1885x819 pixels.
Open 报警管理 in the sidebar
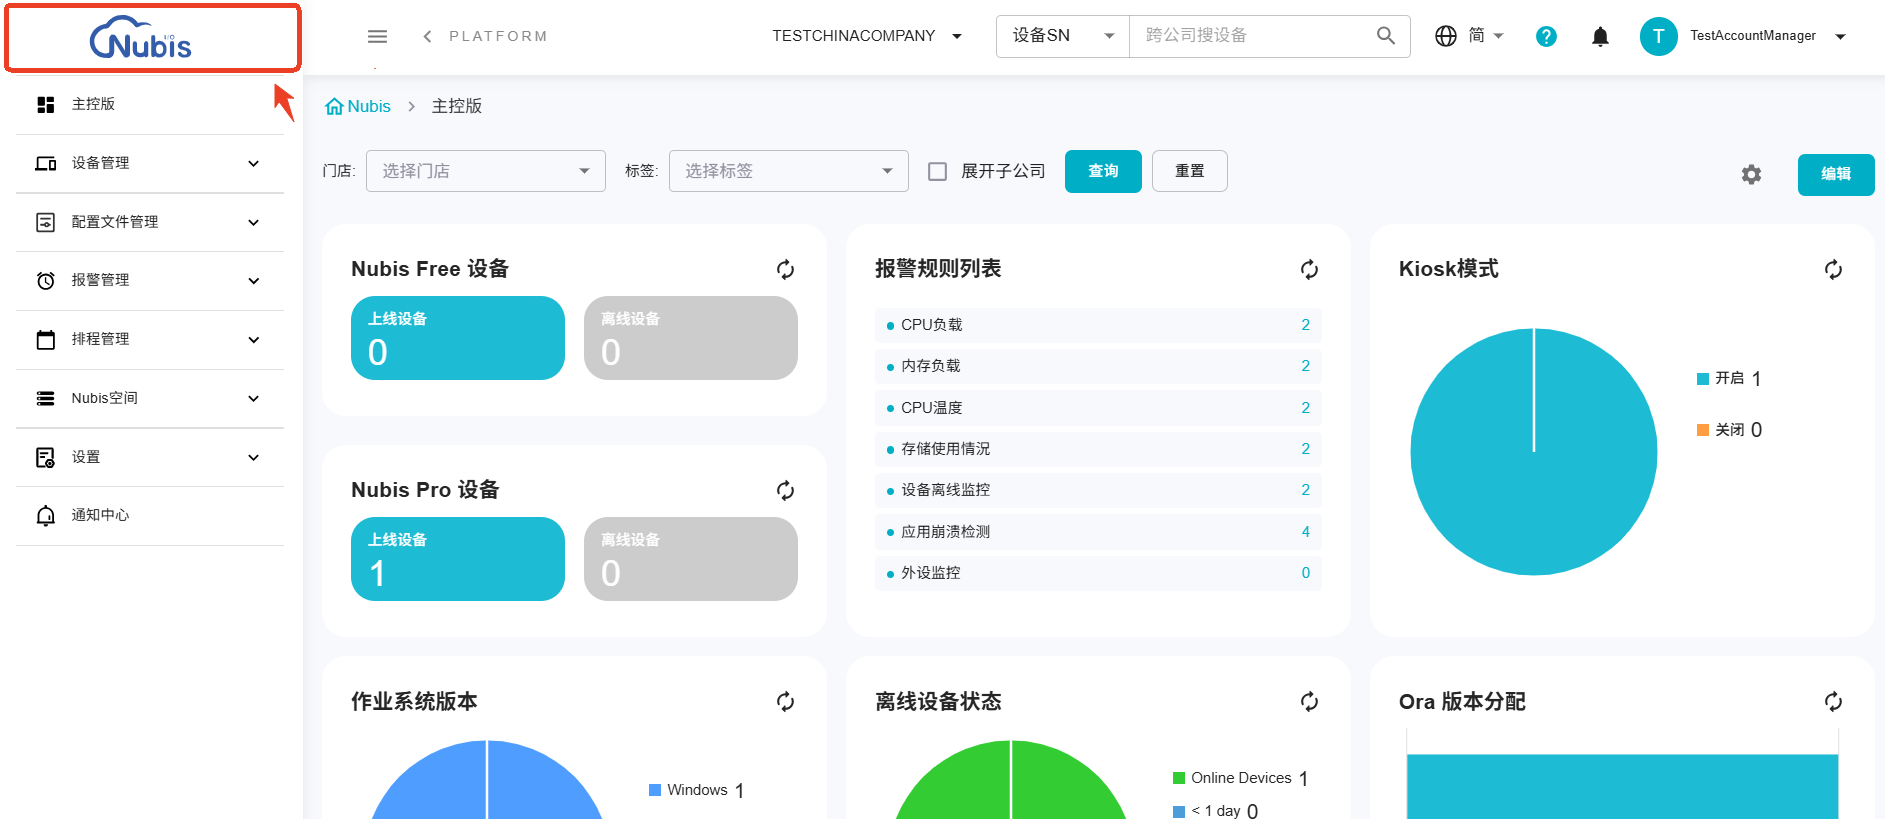[150, 281]
